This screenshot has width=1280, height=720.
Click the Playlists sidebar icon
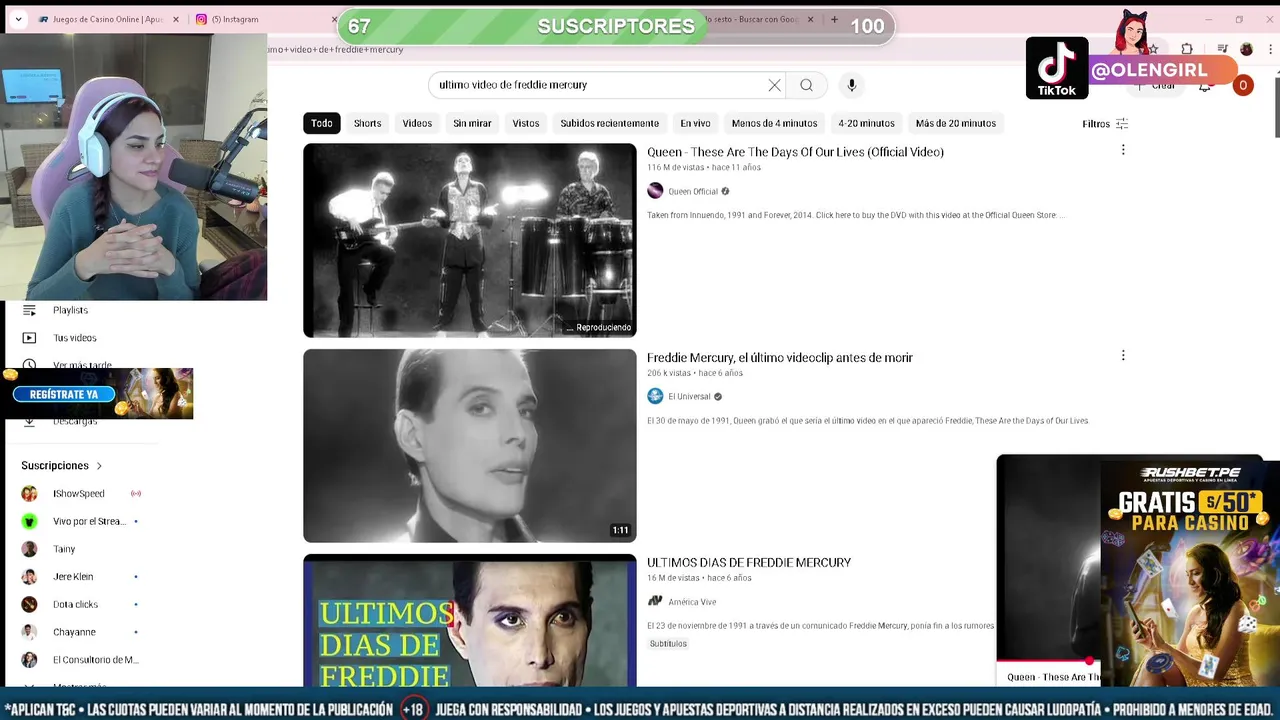point(29,310)
